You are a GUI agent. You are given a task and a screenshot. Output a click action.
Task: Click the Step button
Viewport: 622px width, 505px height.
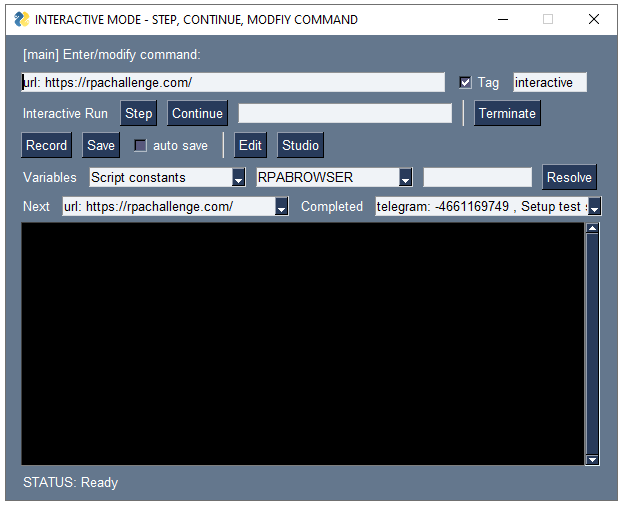[138, 113]
